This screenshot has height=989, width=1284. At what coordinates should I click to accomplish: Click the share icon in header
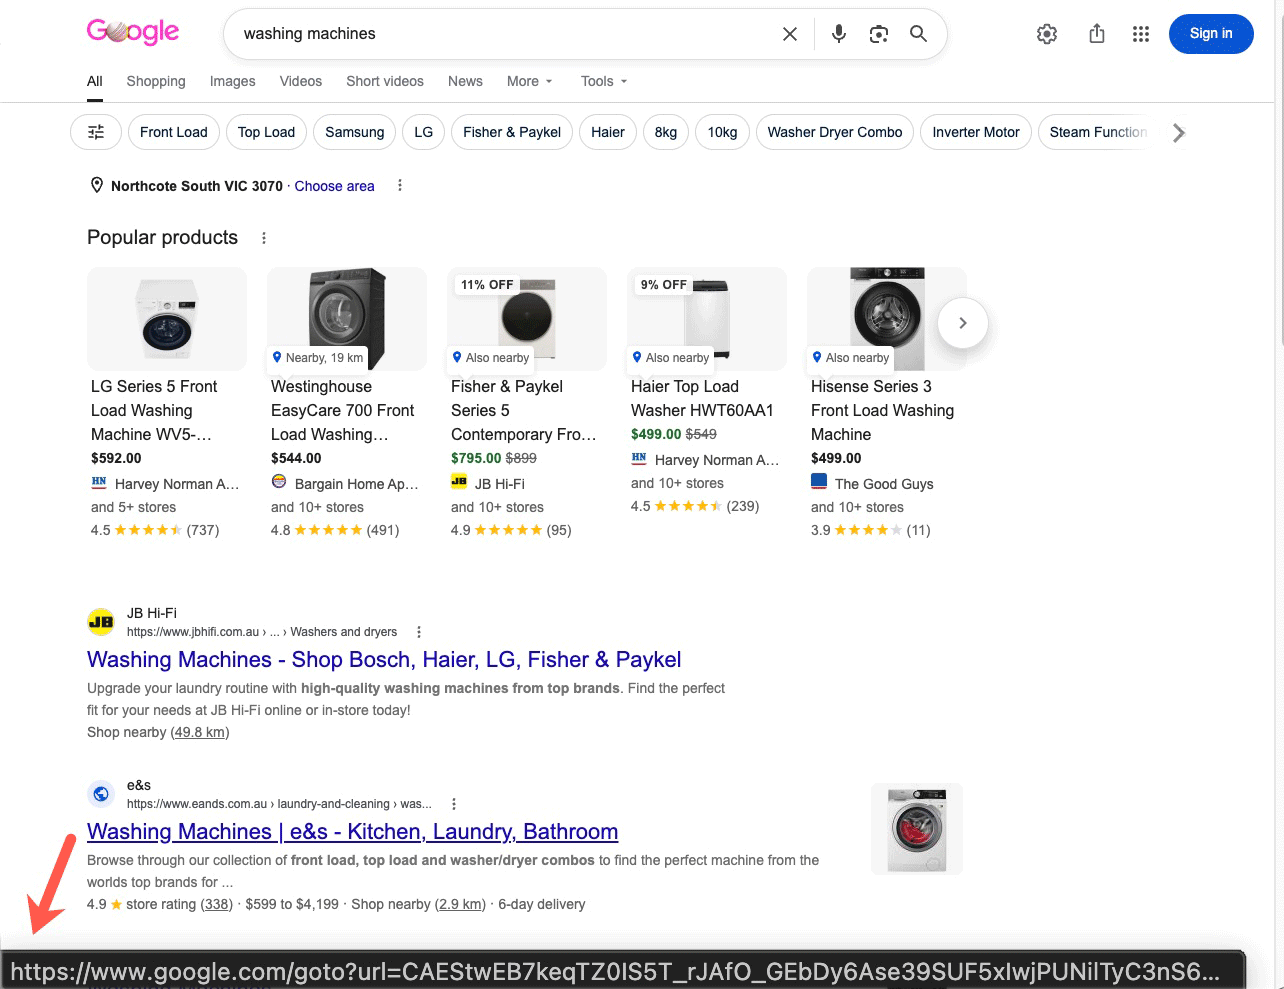[x=1097, y=34]
